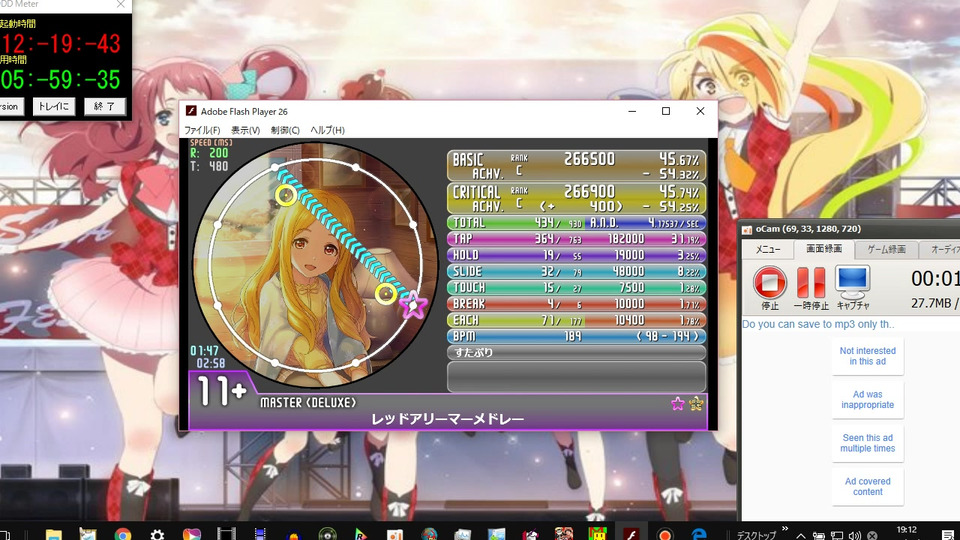Show hidden tray icons caret
The width and height of the screenshot is (960, 540).
tap(801, 536)
